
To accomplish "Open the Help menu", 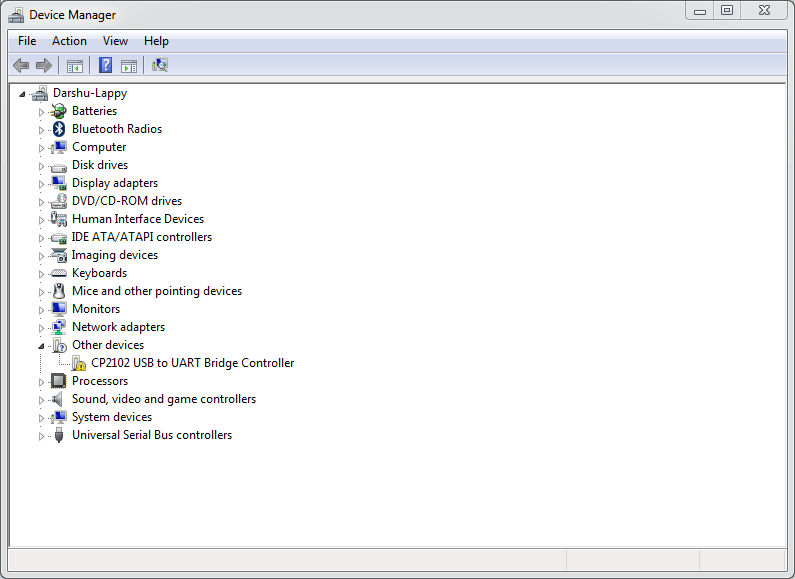I will click(x=156, y=41).
